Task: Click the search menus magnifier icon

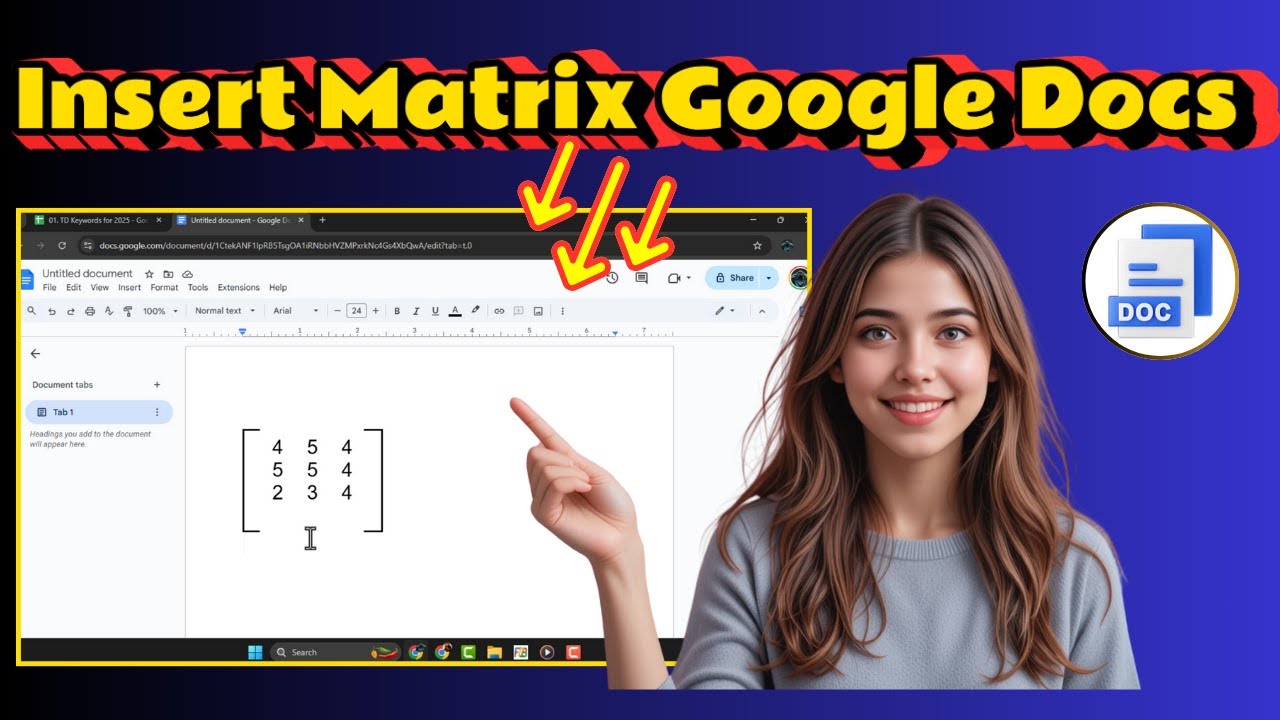Action: tap(32, 311)
